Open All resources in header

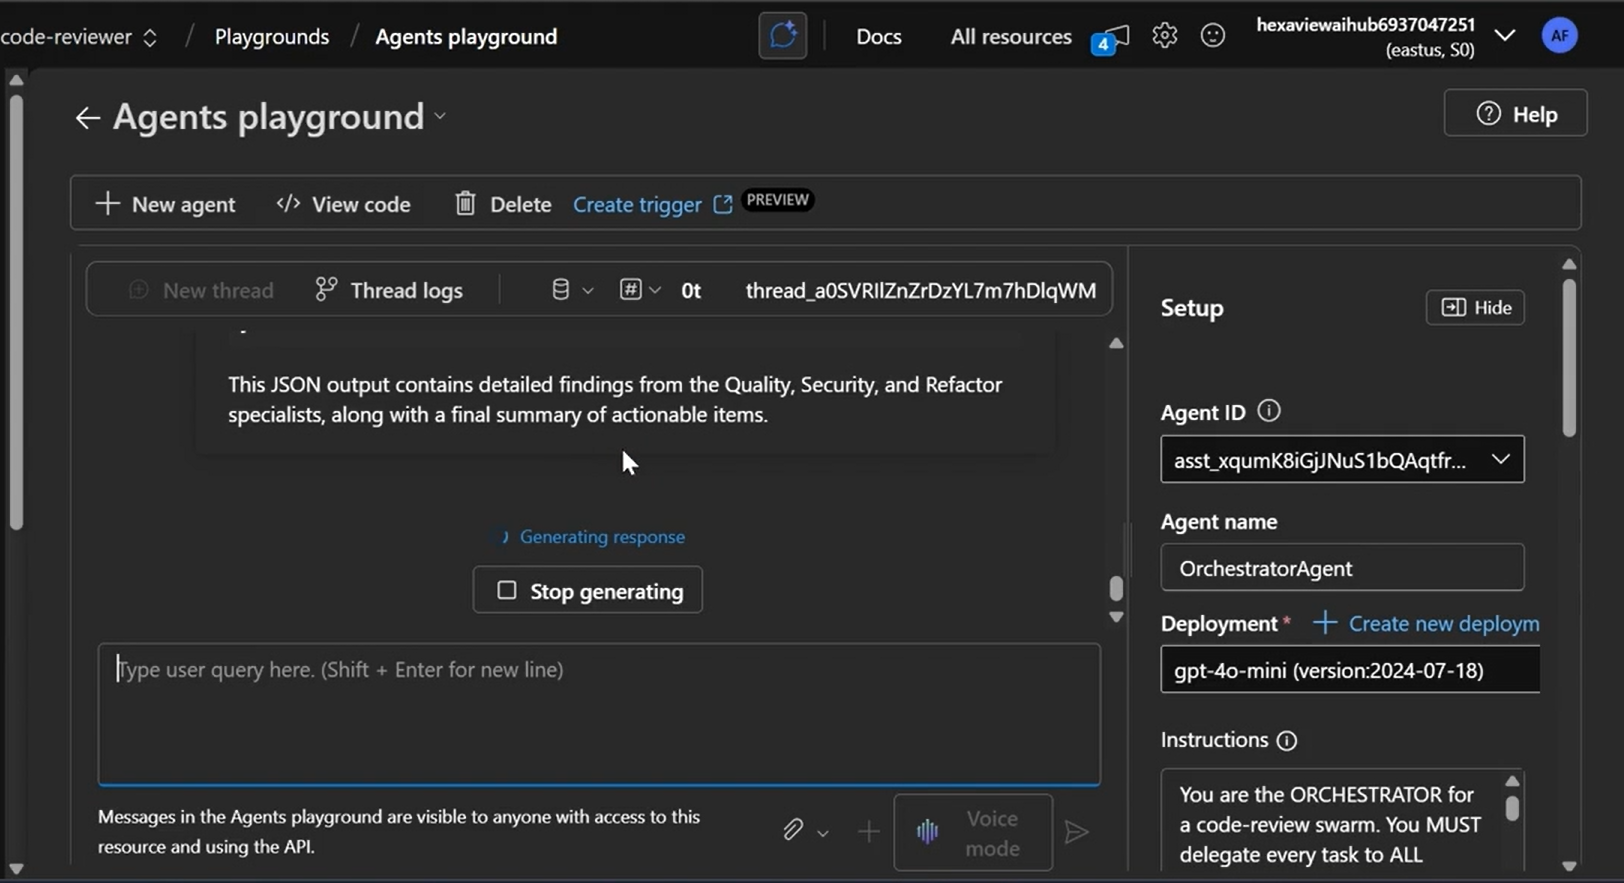pyautogui.click(x=1011, y=37)
